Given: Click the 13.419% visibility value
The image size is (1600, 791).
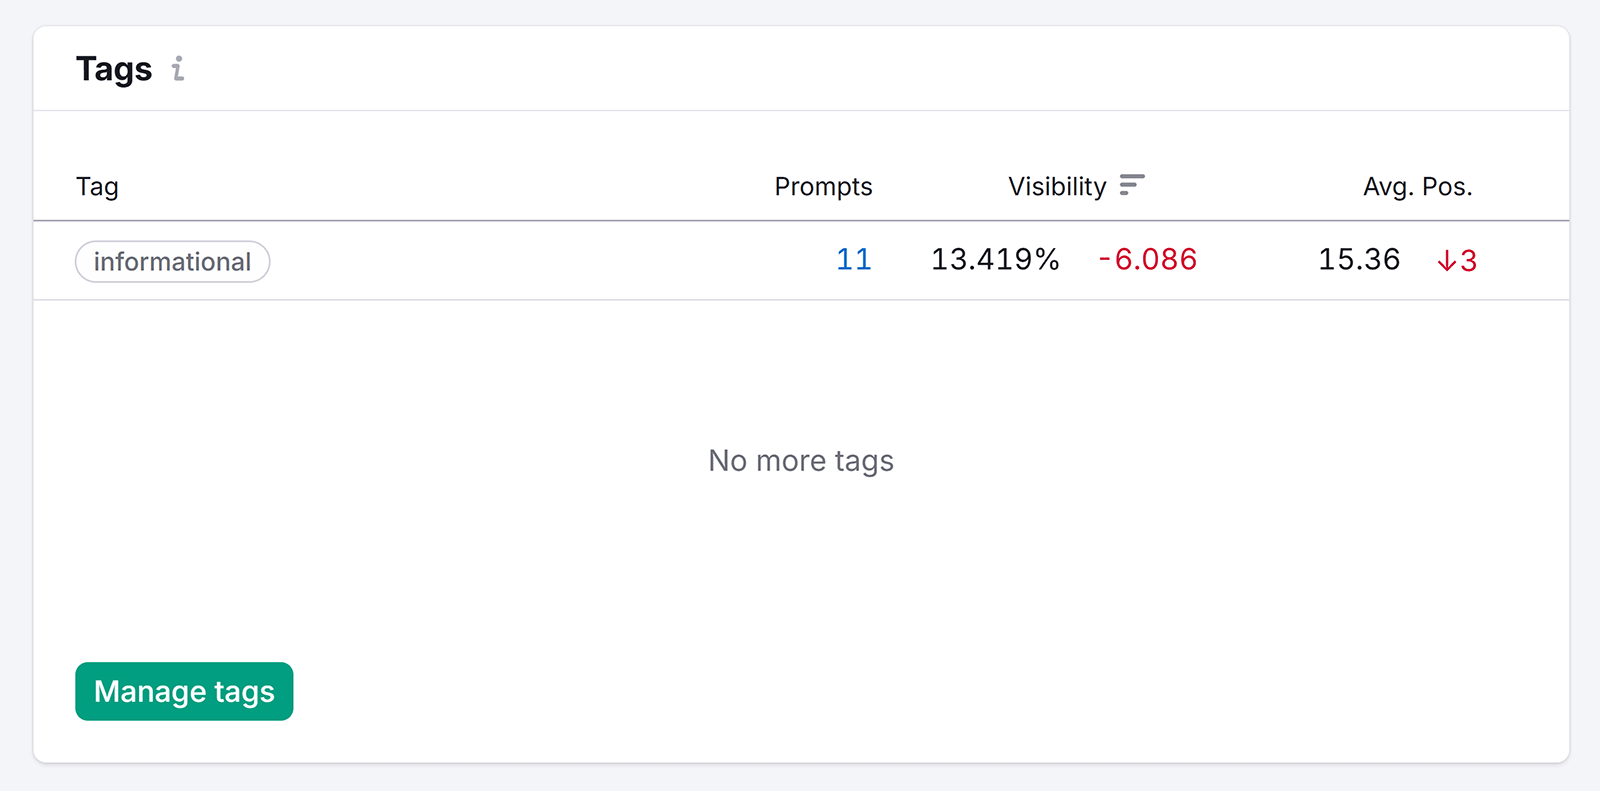Looking at the screenshot, I should (x=995, y=260).
